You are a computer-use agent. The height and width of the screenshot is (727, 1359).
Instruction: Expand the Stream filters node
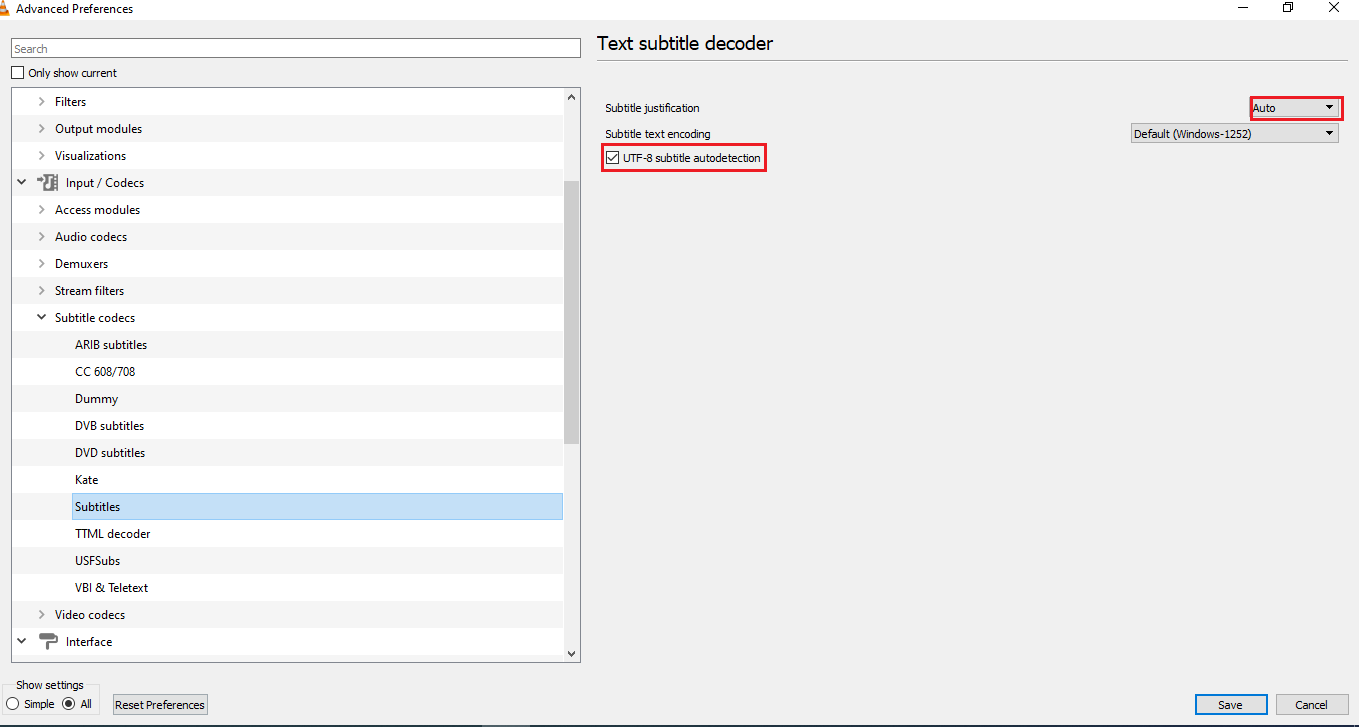(x=41, y=291)
